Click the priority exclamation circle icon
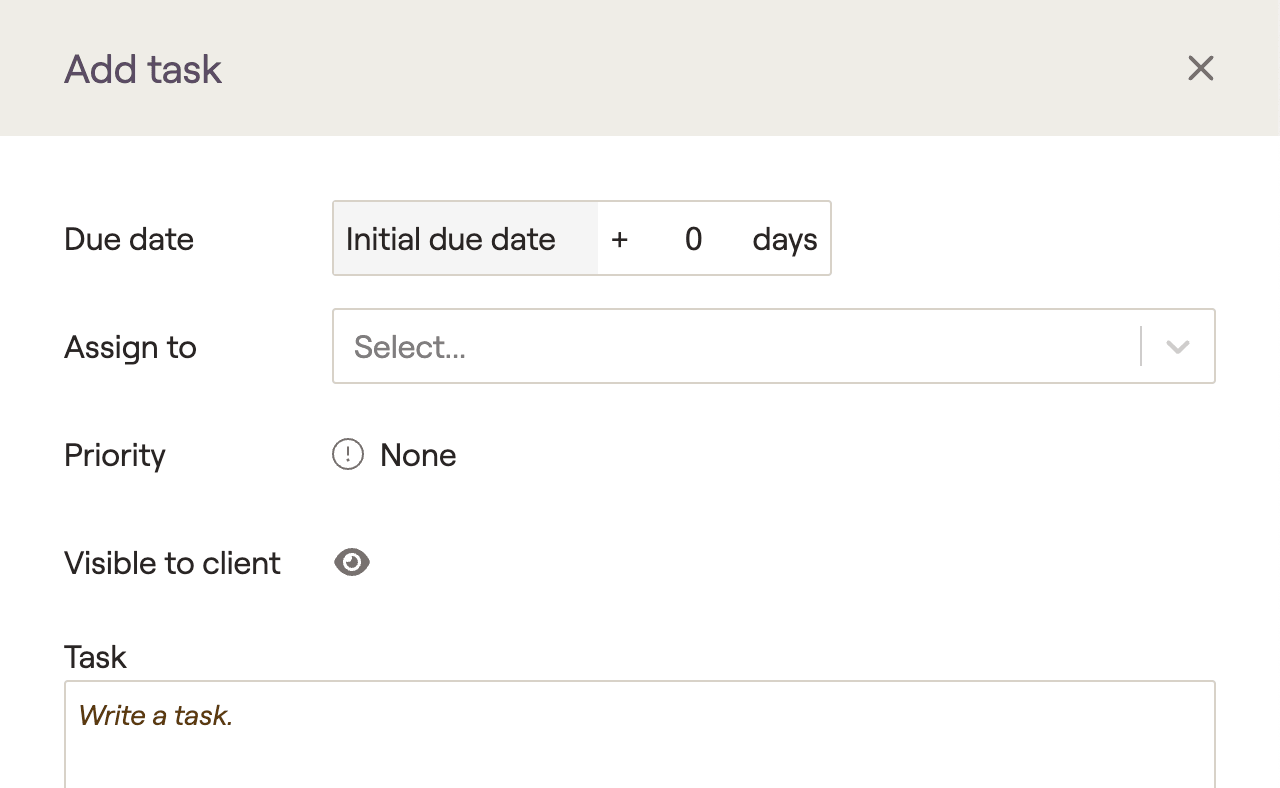1280x788 pixels. [x=348, y=455]
